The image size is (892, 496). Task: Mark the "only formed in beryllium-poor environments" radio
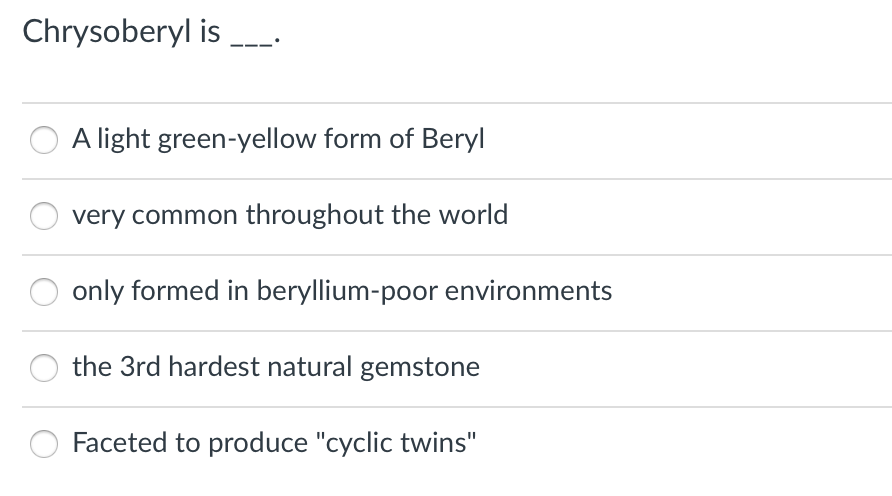click(x=46, y=292)
